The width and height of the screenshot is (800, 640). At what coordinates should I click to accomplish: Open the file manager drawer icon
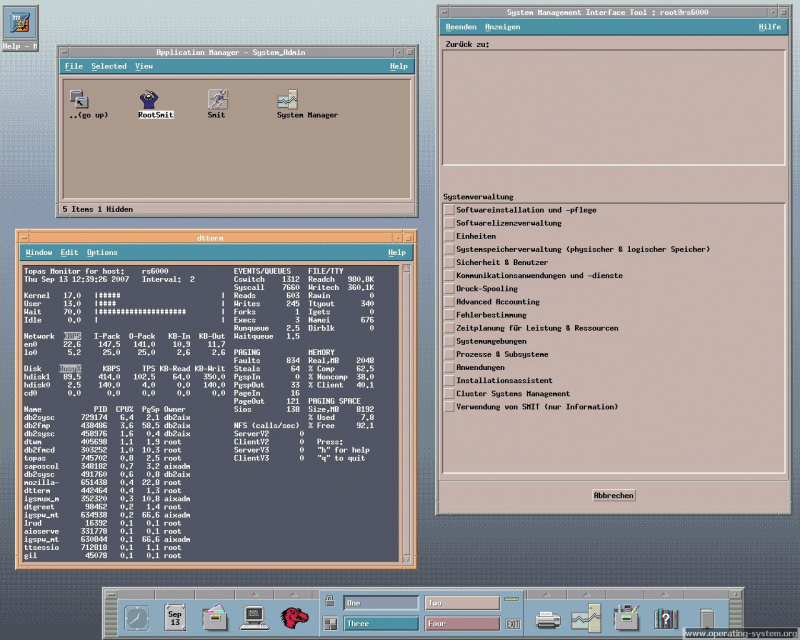click(x=214, y=618)
